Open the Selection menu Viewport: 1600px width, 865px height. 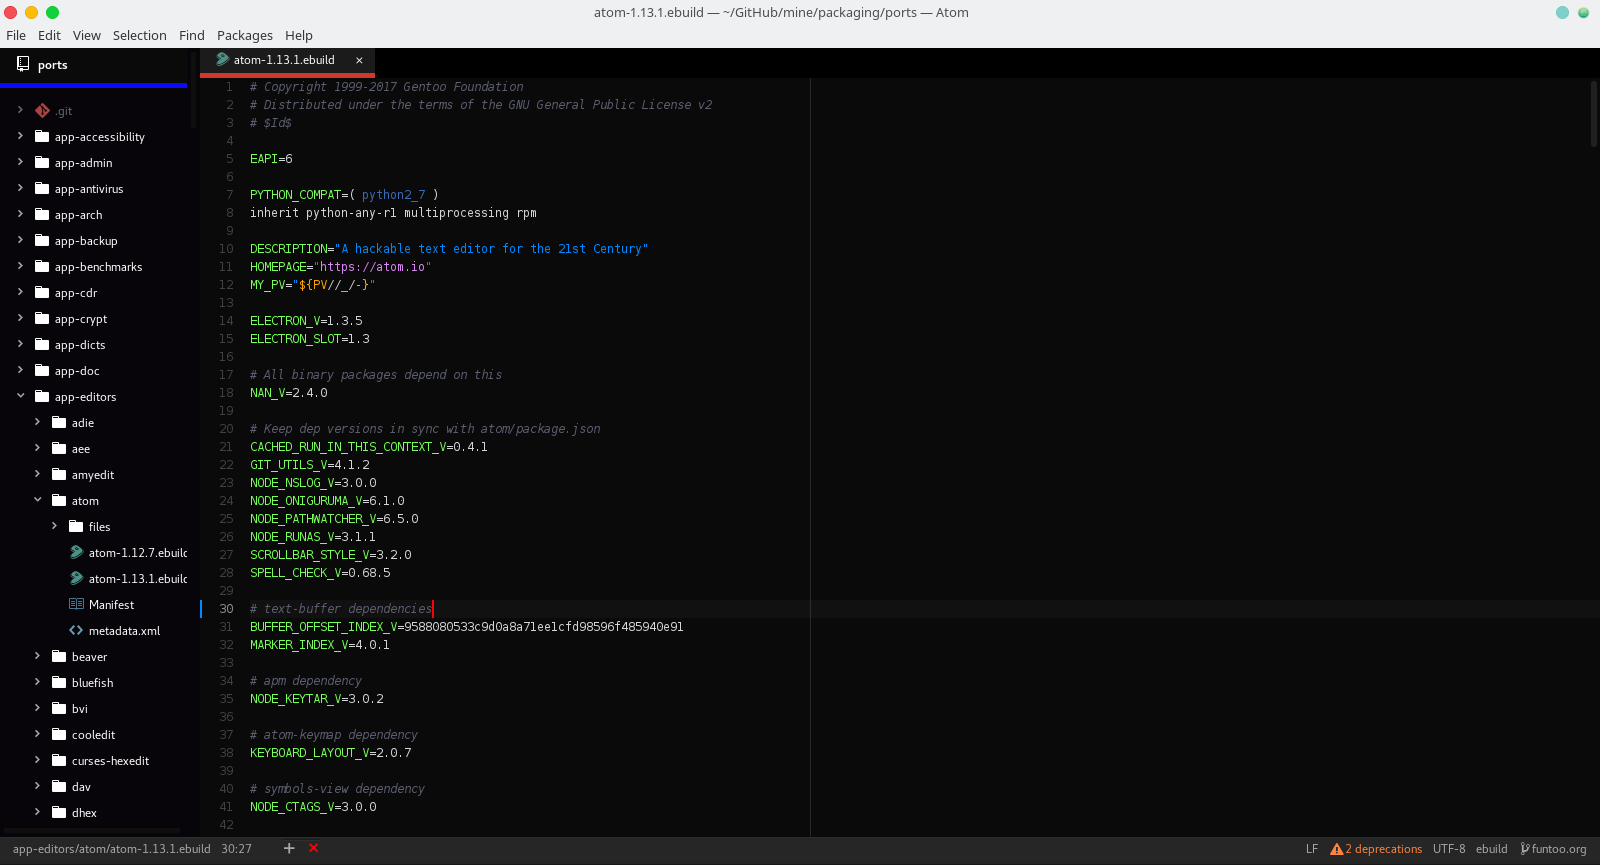point(139,35)
